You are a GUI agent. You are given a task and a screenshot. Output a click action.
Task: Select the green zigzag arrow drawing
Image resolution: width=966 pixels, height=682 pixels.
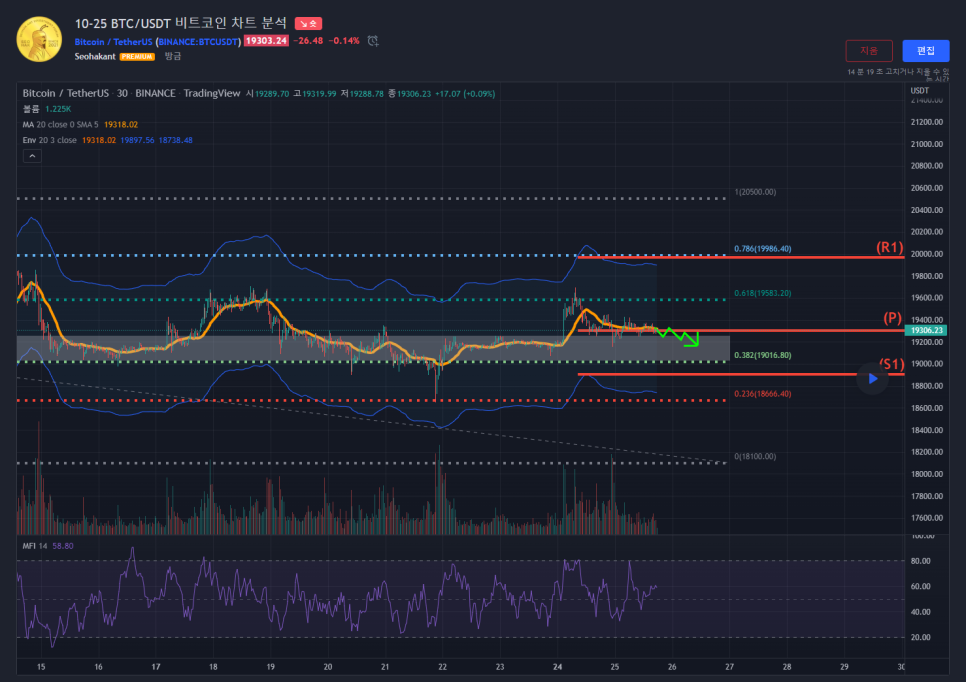tap(678, 336)
